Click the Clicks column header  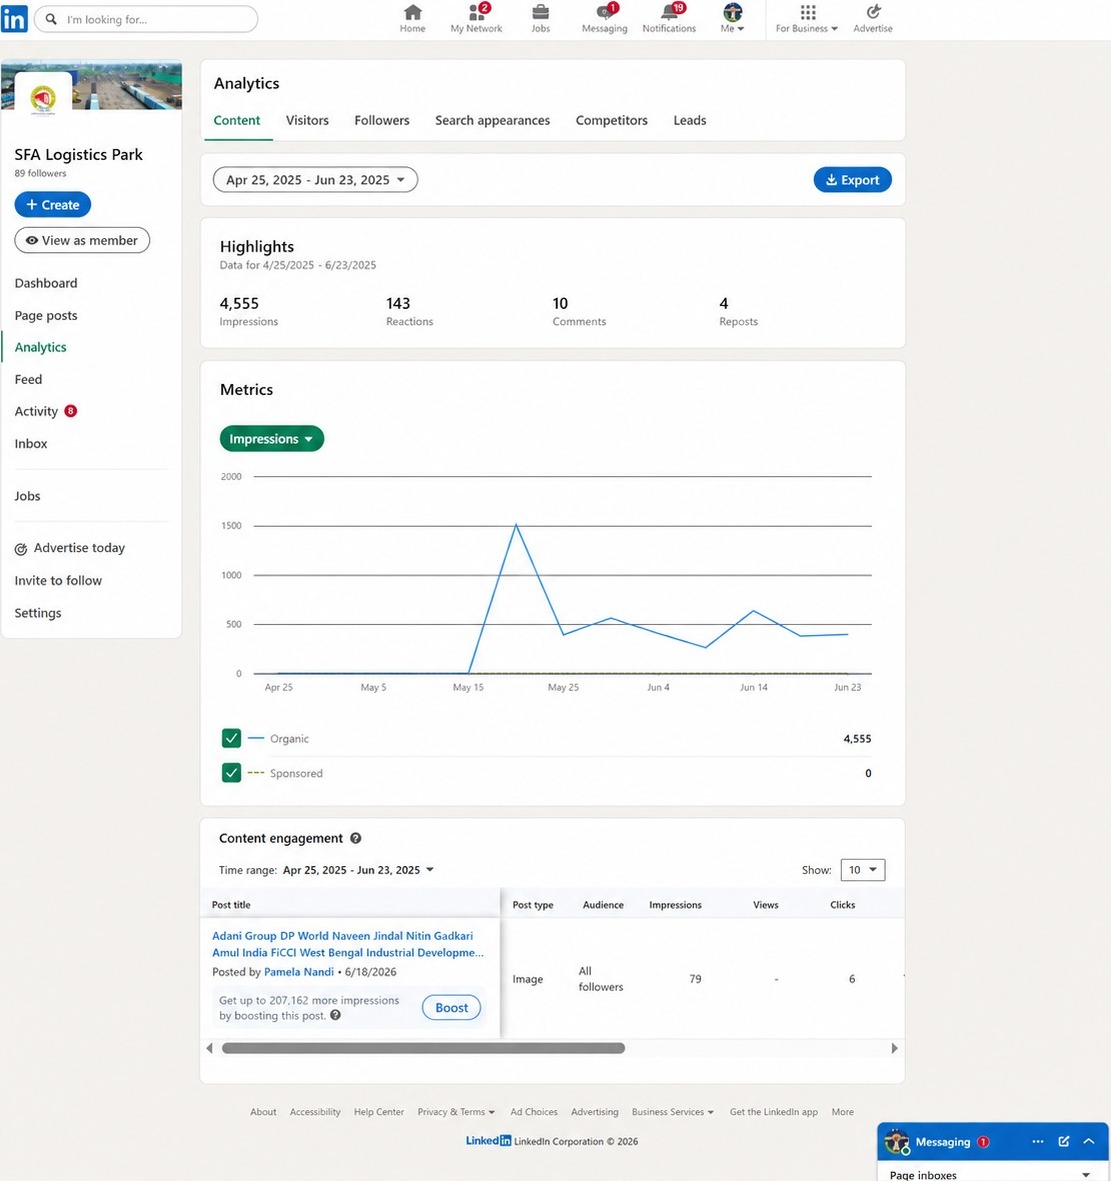tap(842, 905)
